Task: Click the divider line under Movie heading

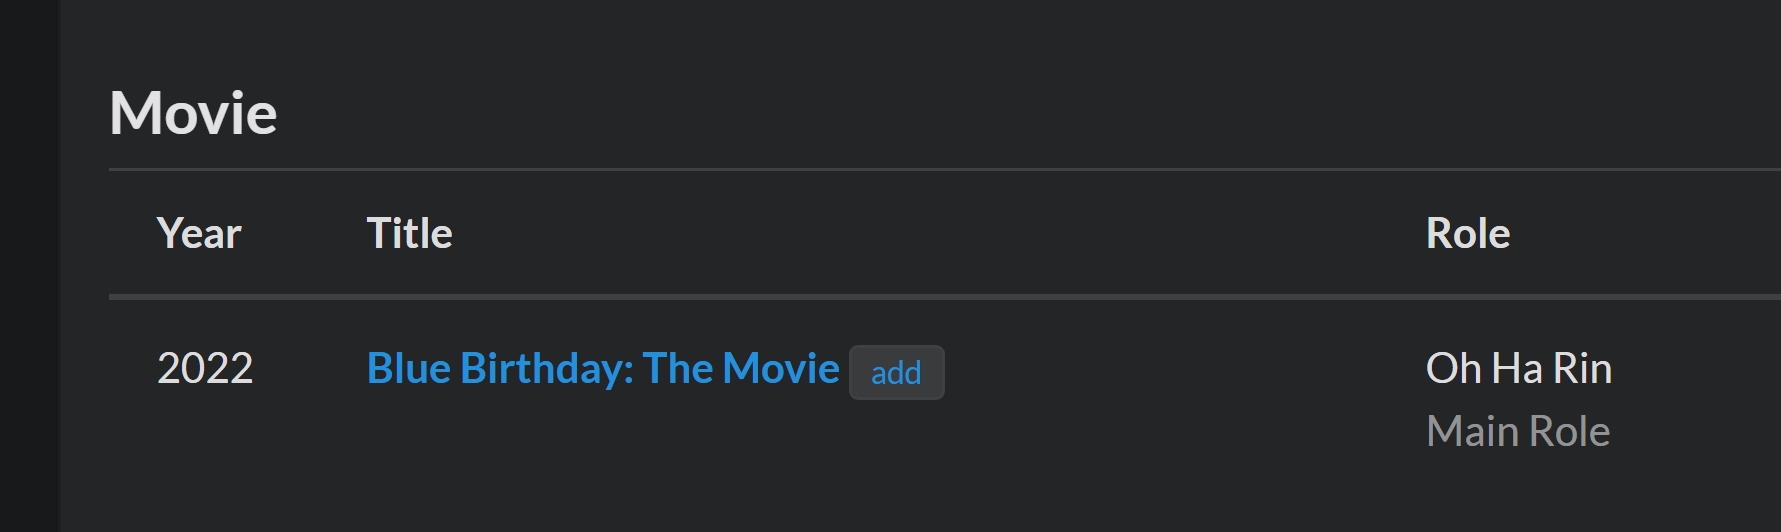Action: pyautogui.click(x=945, y=170)
